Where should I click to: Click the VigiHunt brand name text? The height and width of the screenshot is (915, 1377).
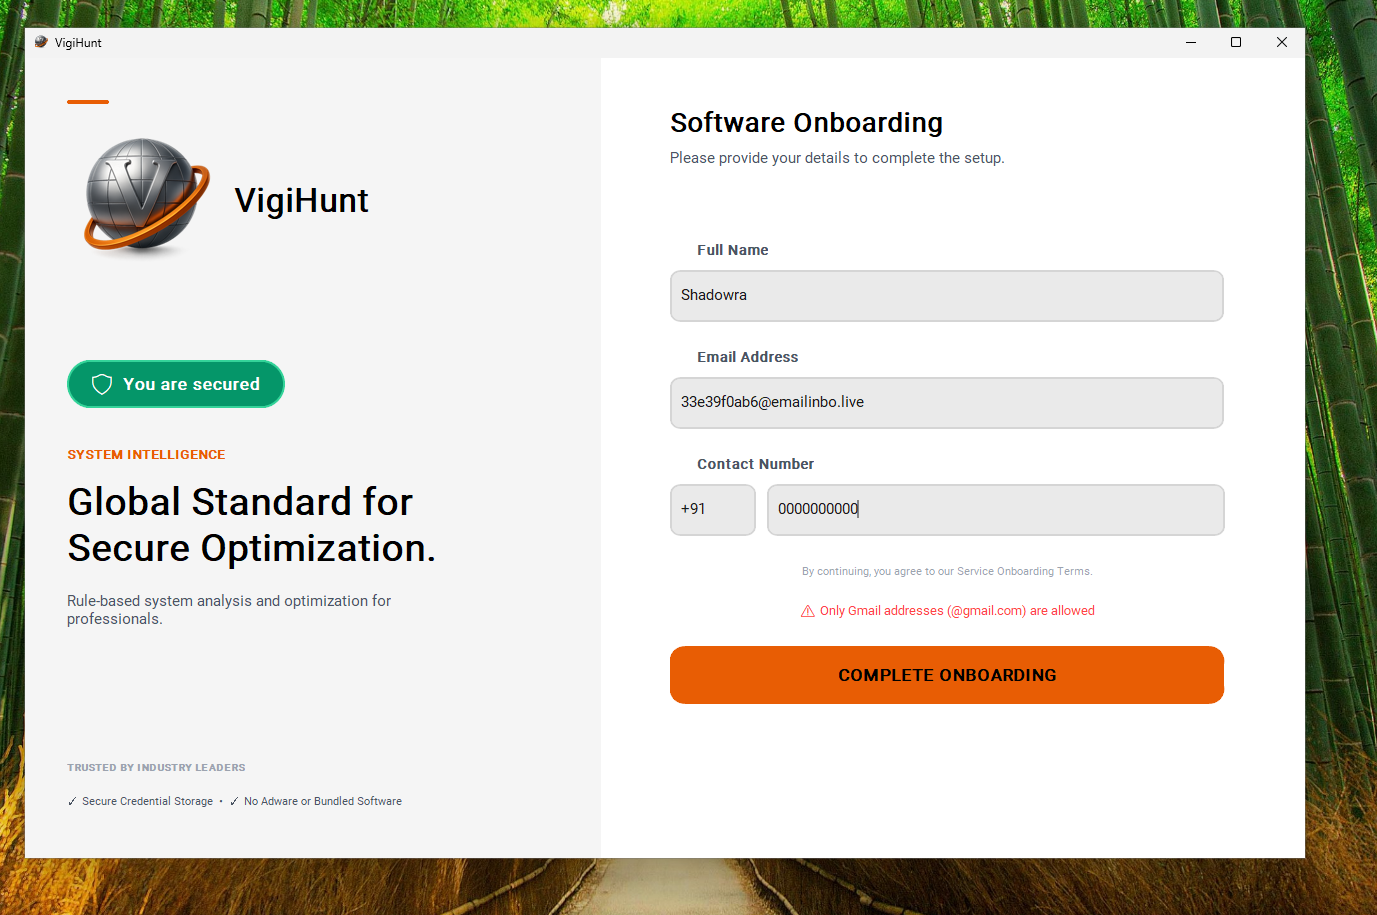(x=301, y=200)
